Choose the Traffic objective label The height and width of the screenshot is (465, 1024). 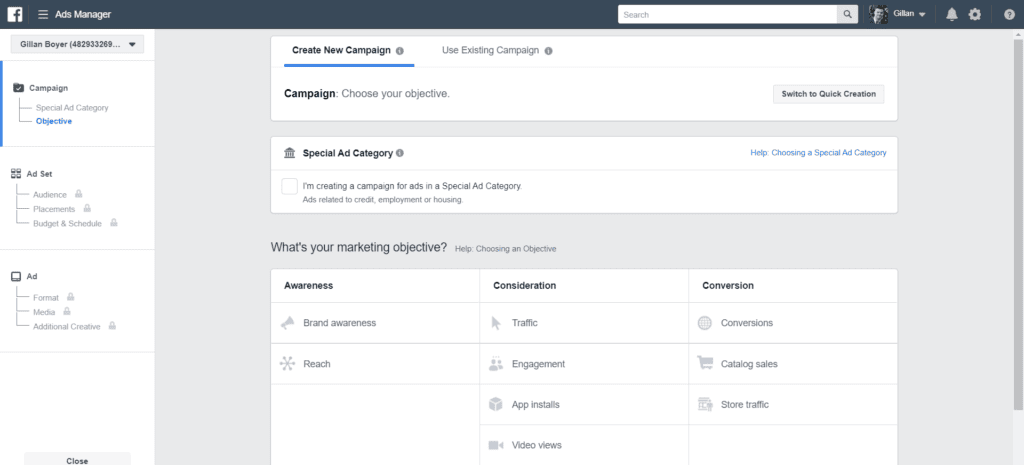tap(525, 323)
